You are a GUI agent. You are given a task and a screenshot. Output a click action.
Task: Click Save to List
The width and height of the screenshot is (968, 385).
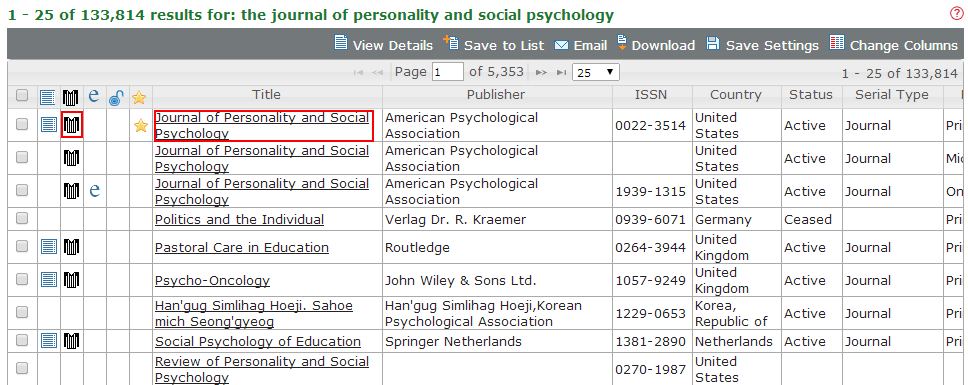494,44
